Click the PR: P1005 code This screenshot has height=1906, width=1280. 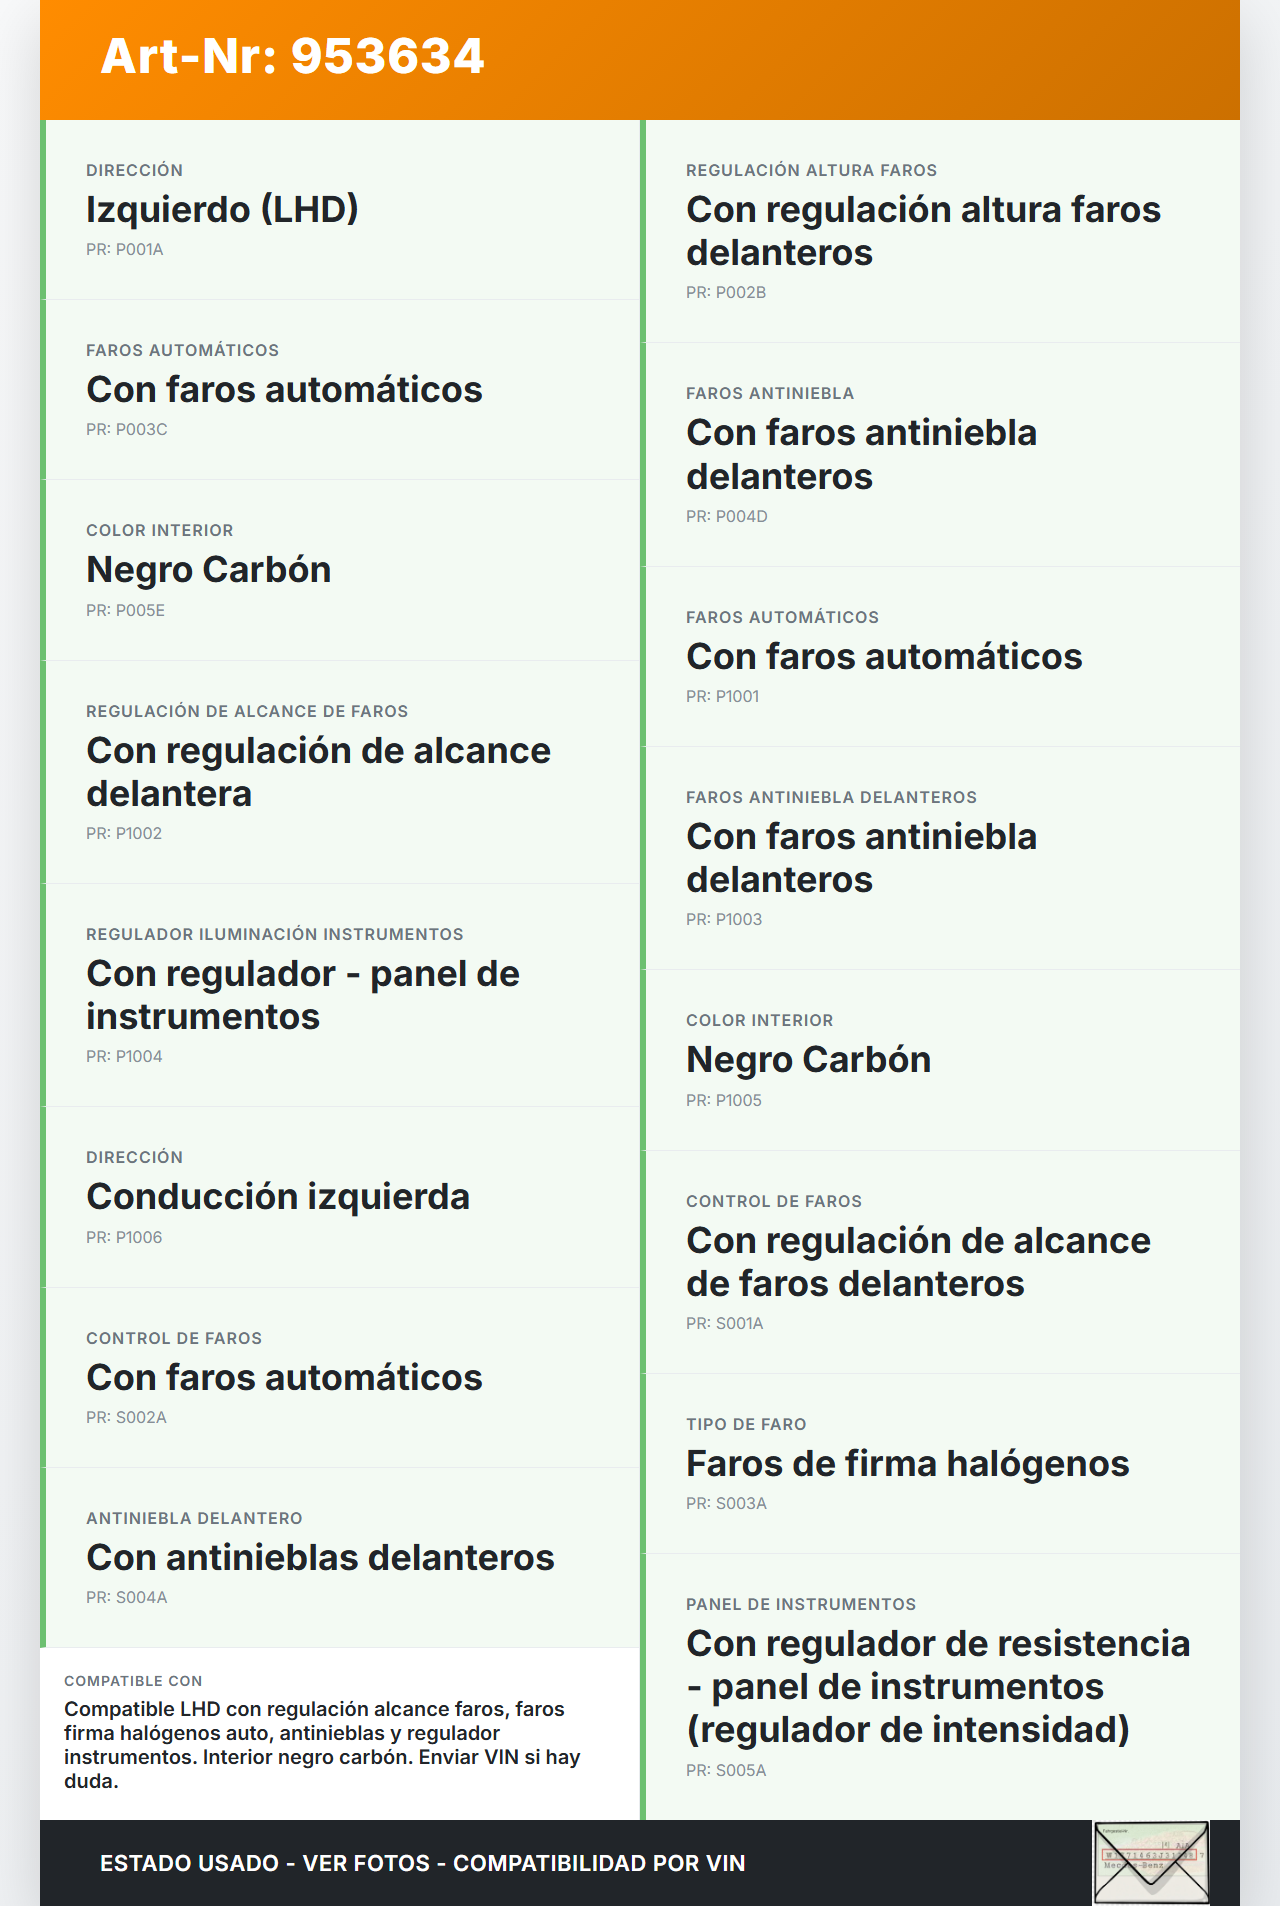point(724,1101)
